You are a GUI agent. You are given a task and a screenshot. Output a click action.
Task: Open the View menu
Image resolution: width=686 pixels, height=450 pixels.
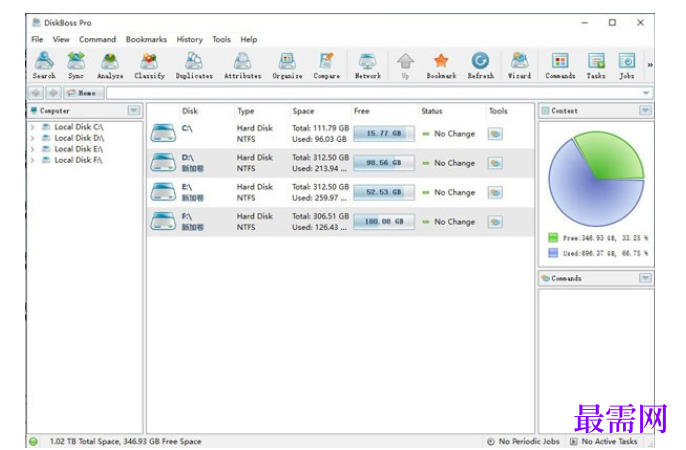pos(61,39)
